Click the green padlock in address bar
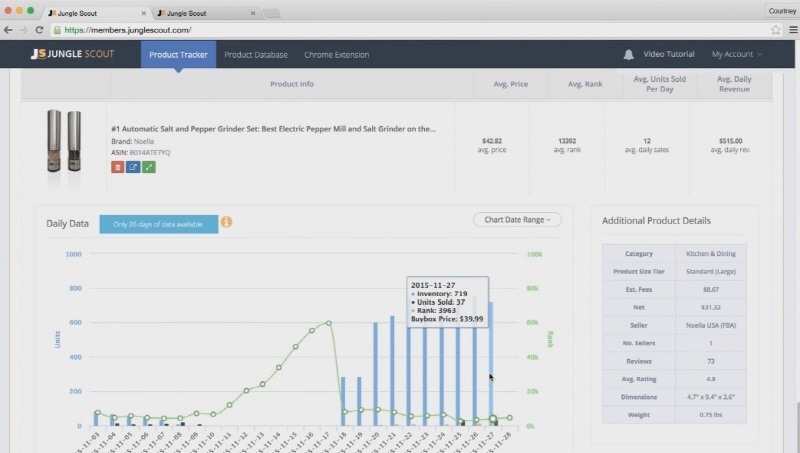Screen dimensions: 800x453 pos(57,30)
